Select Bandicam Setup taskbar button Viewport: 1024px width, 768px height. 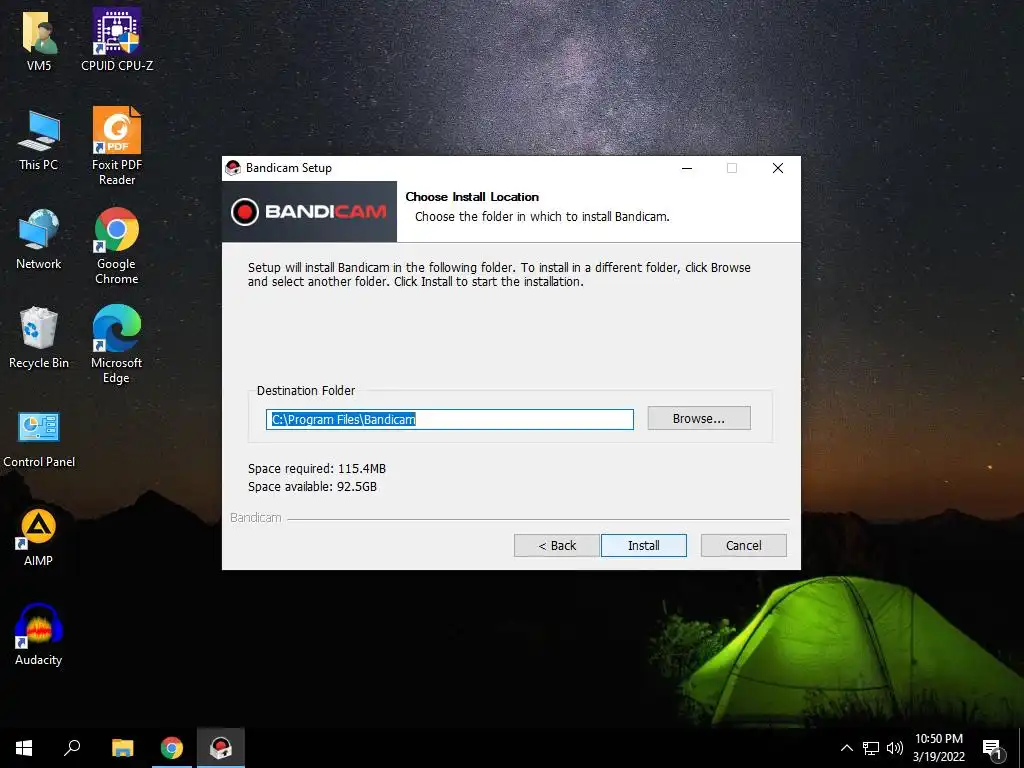pyautogui.click(x=221, y=748)
